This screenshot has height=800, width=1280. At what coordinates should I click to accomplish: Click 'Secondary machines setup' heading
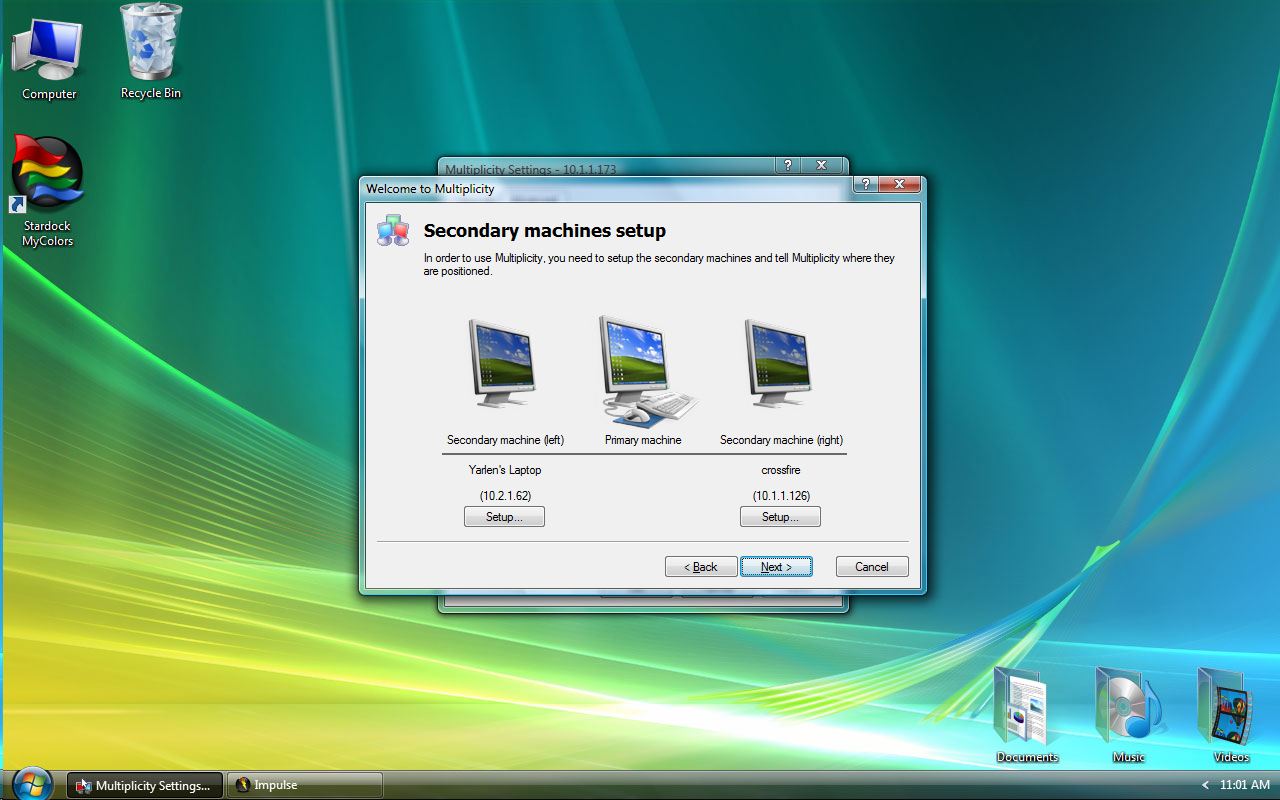(x=545, y=231)
